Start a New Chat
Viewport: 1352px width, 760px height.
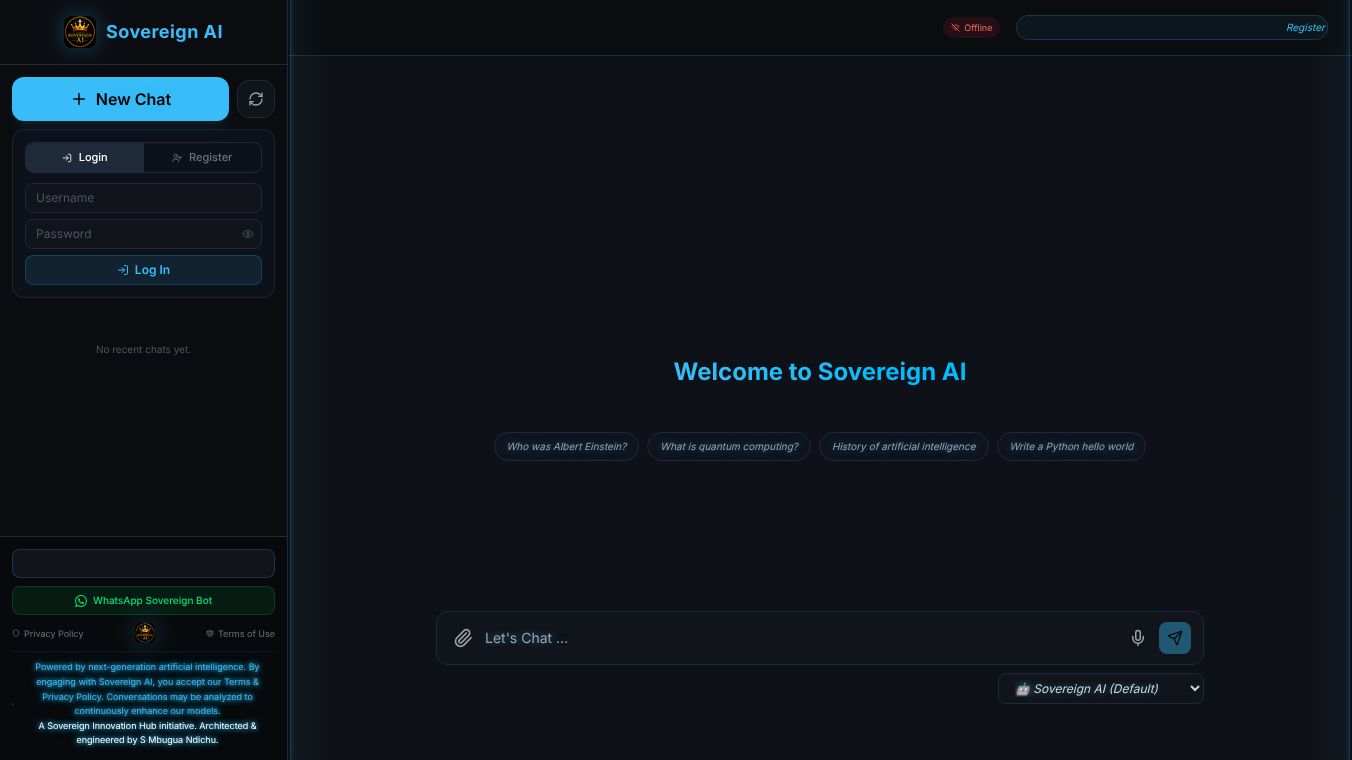pos(120,99)
